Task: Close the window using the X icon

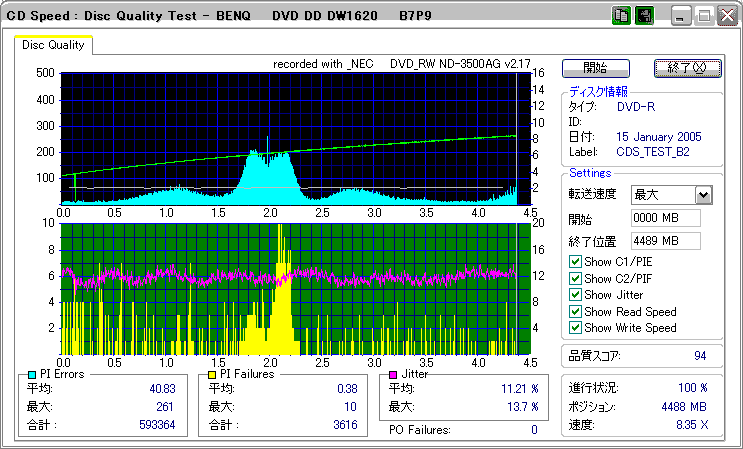Action: pyautogui.click(x=727, y=17)
